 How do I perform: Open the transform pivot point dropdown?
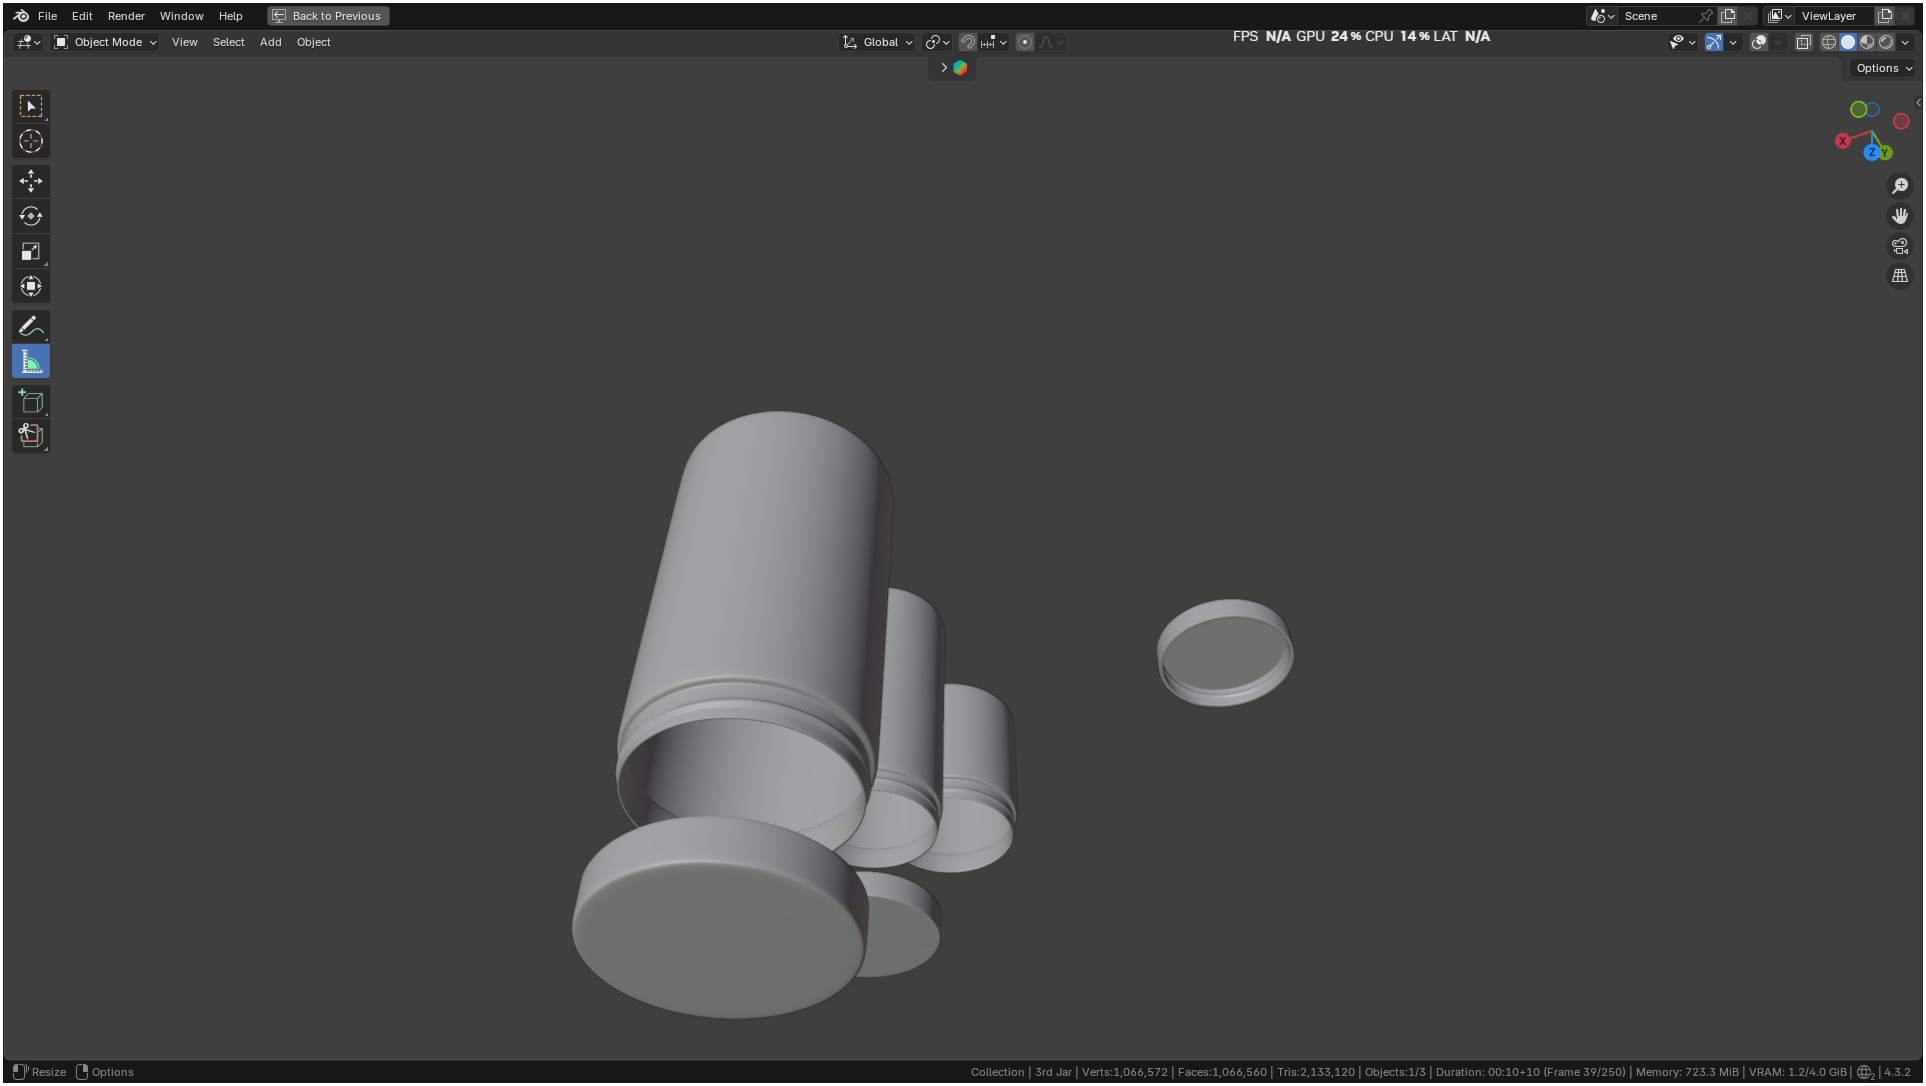coord(938,42)
